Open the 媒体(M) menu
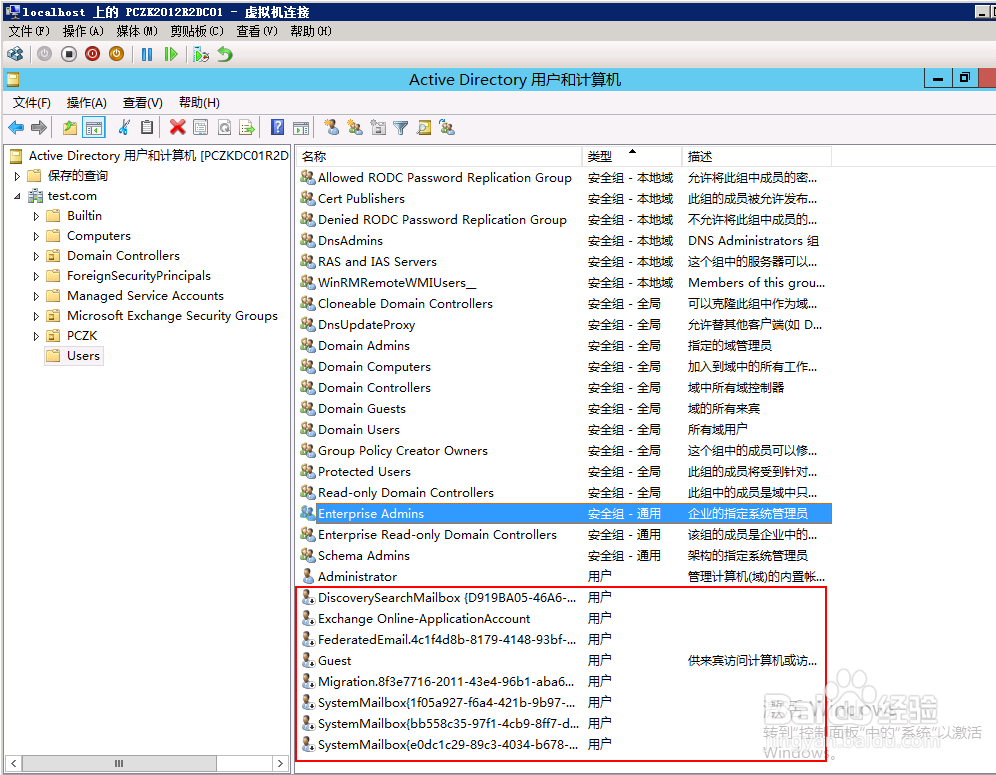Screen dimensions: 996x775 point(137,31)
